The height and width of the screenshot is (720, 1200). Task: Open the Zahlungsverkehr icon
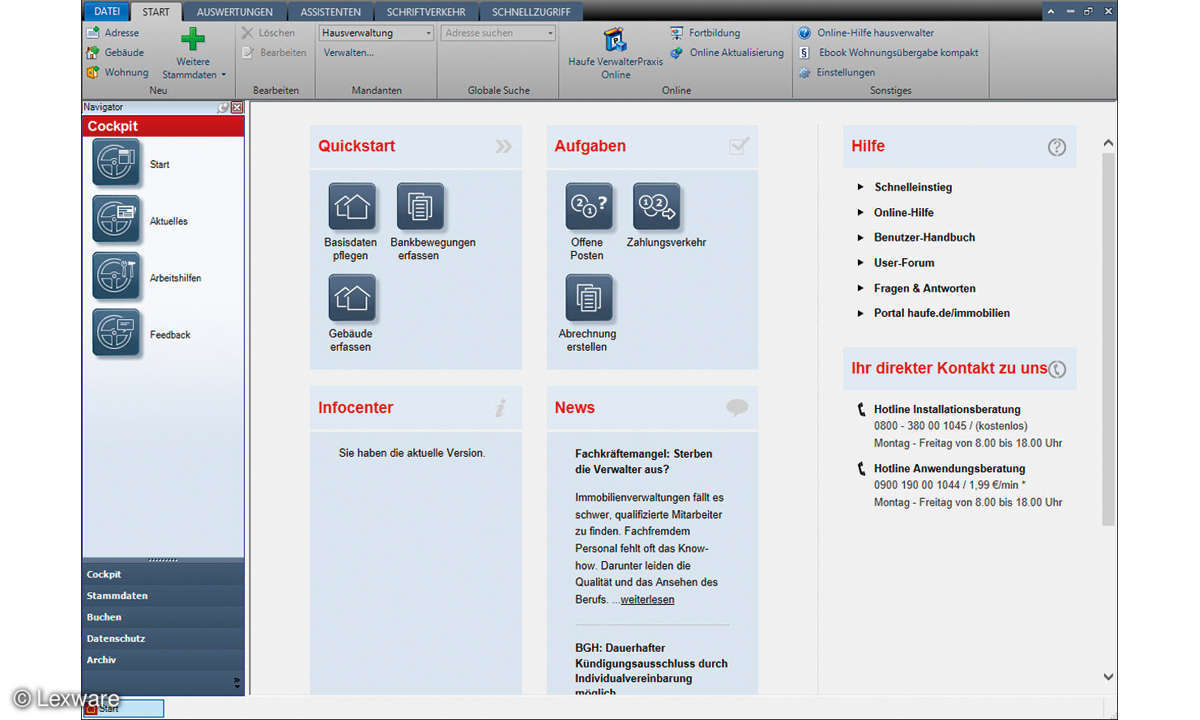point(657,207)
